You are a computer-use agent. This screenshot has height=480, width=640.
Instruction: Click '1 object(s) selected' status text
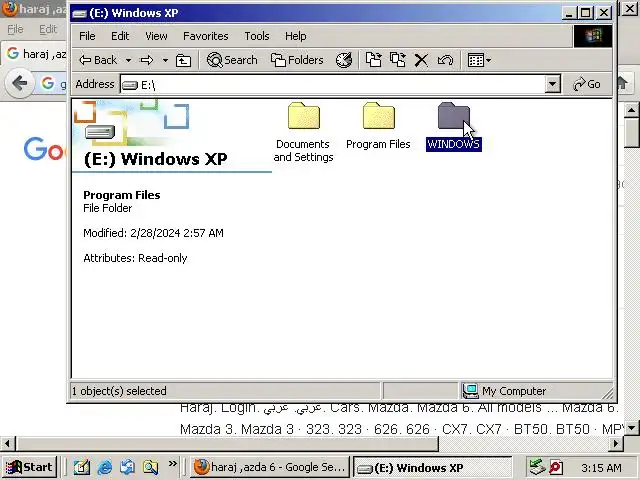click(119, 391)
